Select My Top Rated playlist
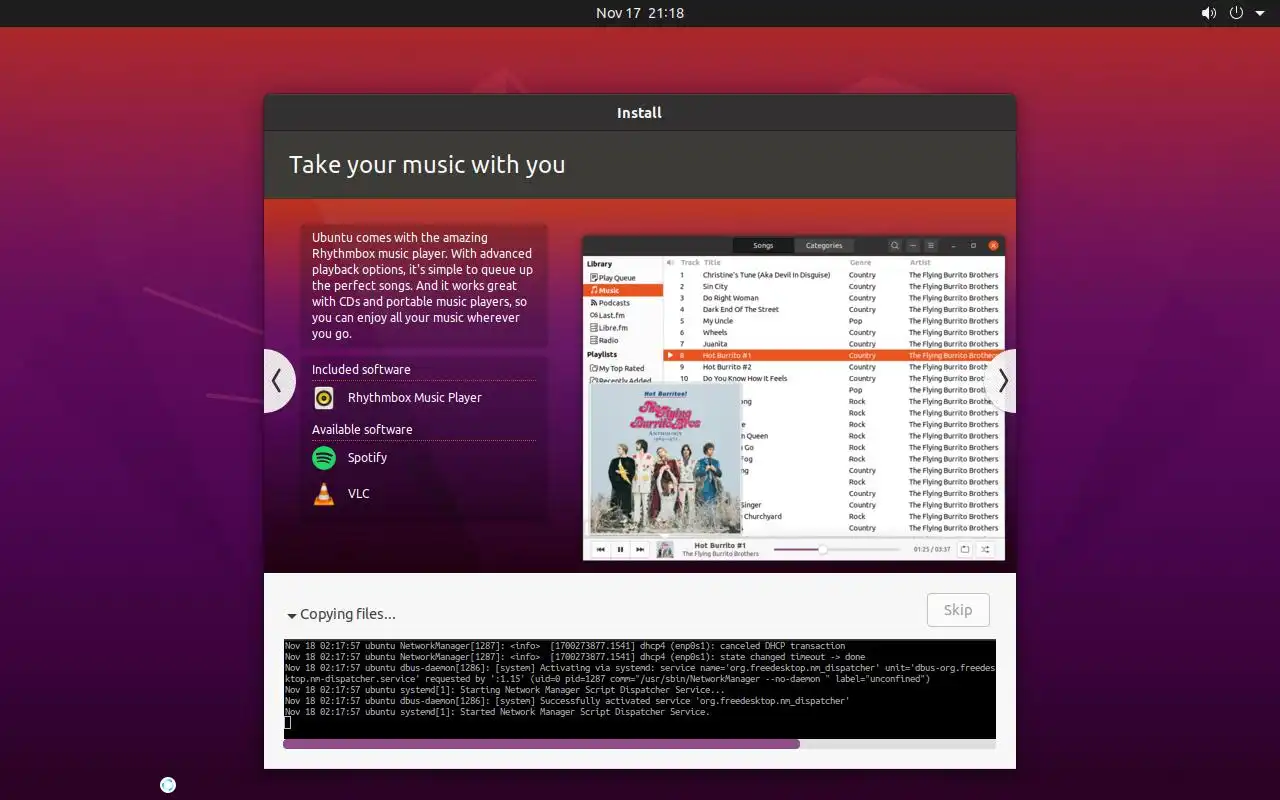This screenshot has width=1280, height=800. click(621, 368)
